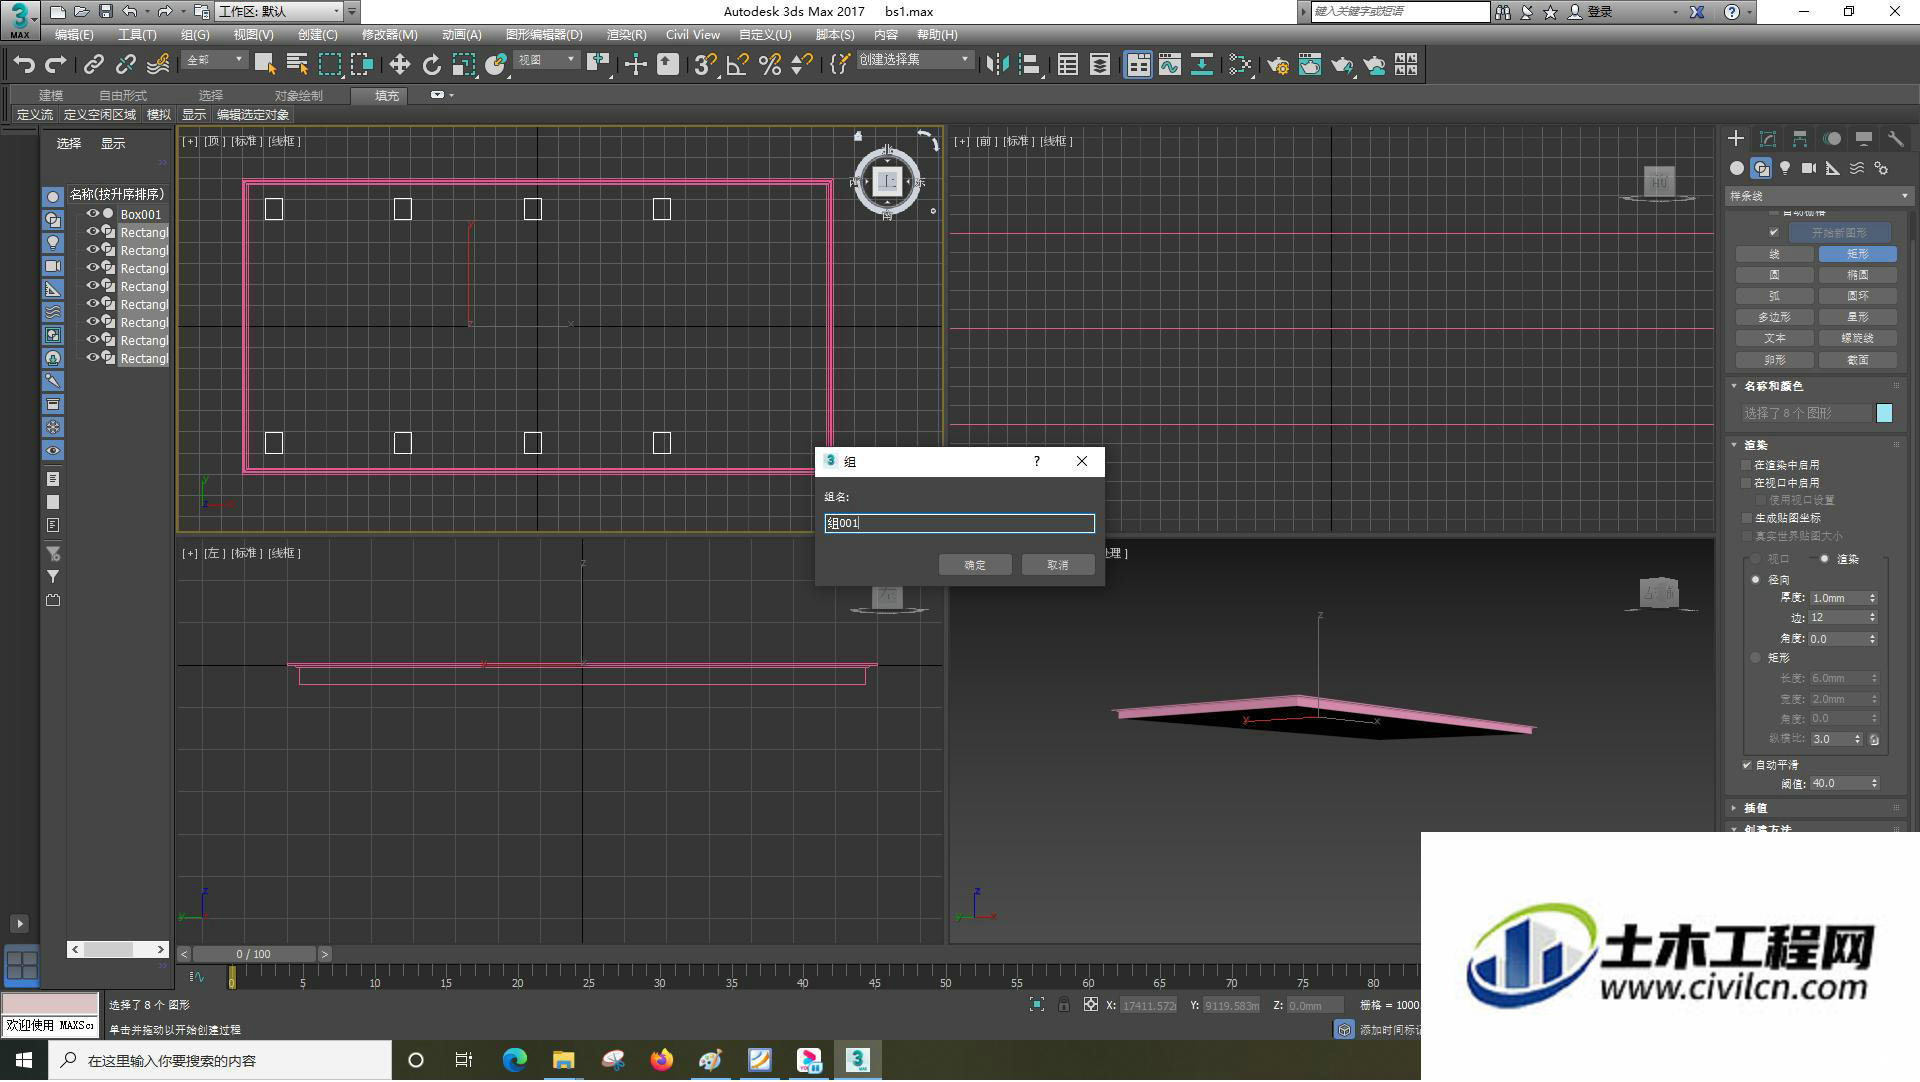This screenshot has height=1082, width=1920.
Task: Select the 渲染 radio option
Action: [1825, 559]
